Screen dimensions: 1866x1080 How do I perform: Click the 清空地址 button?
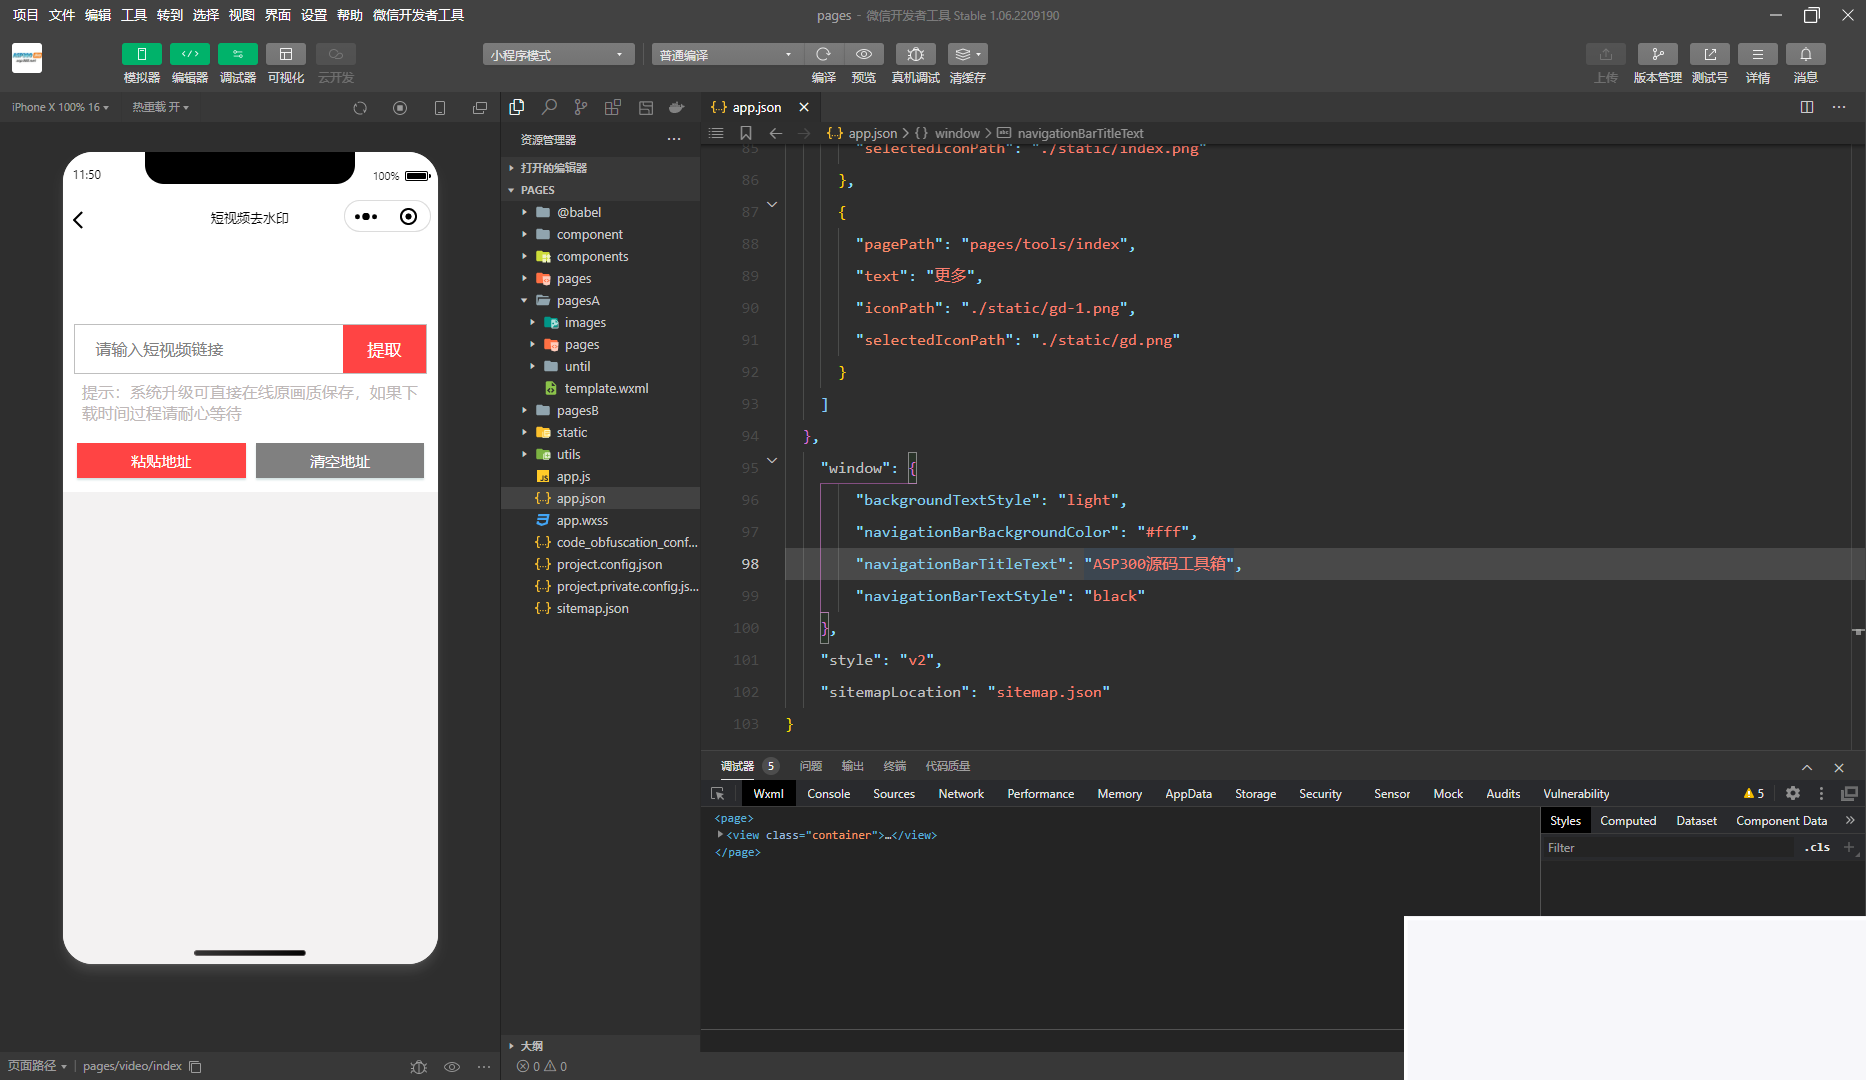click(x=340, y=461)
